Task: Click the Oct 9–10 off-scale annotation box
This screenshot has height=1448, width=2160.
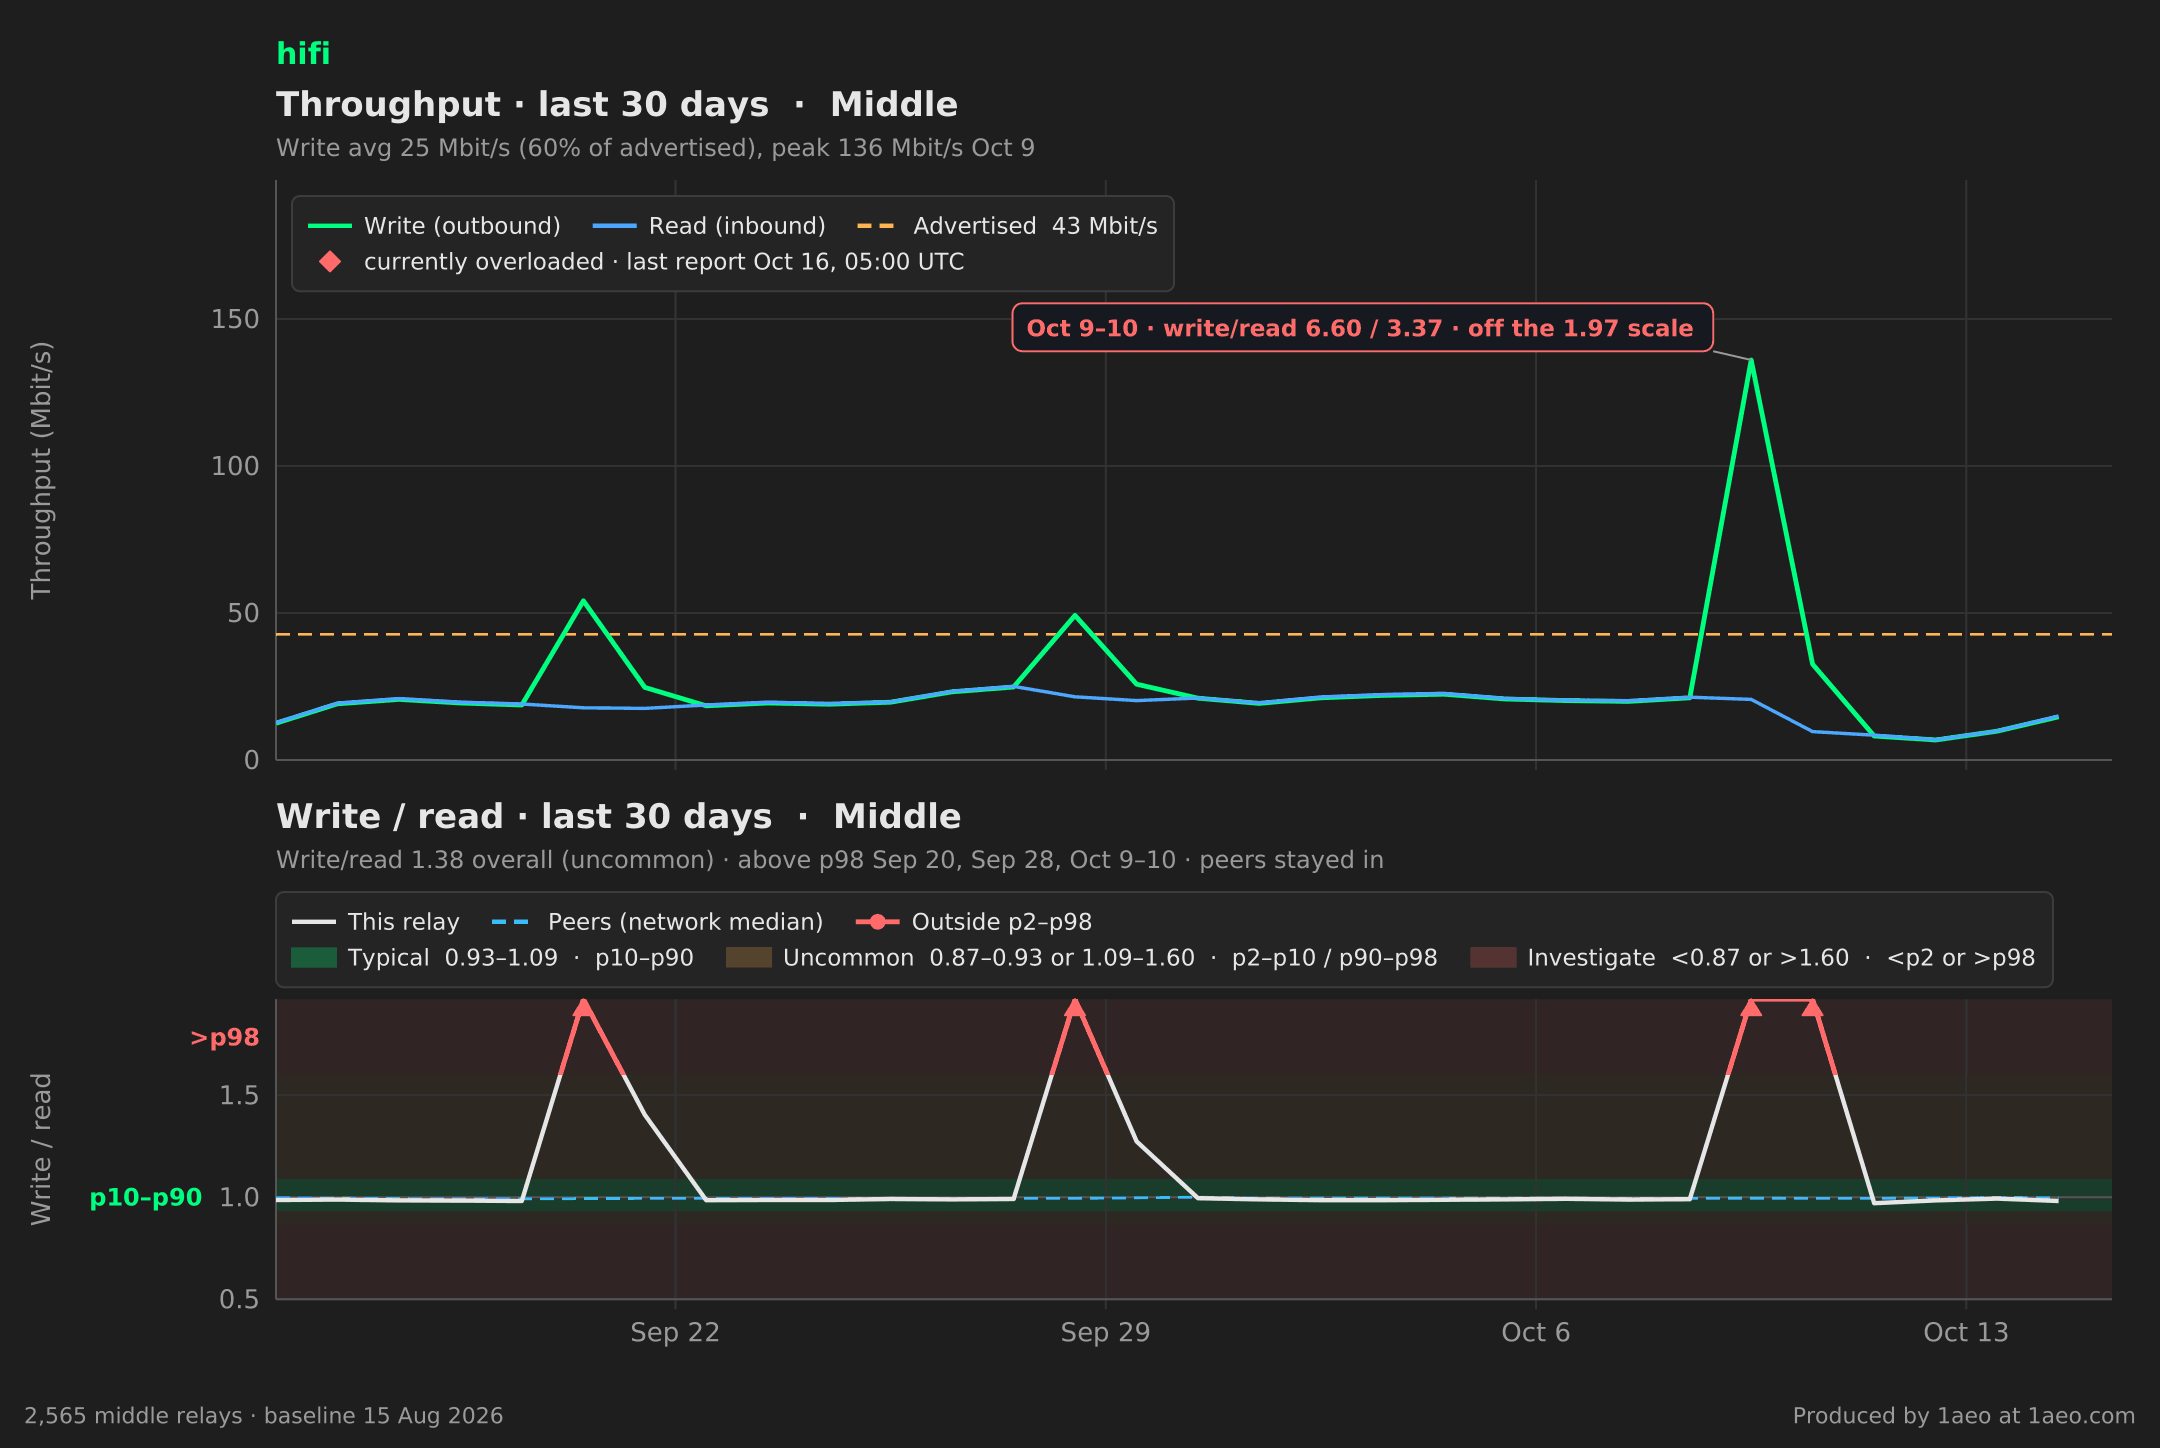Action: [x=1362, y=328]
